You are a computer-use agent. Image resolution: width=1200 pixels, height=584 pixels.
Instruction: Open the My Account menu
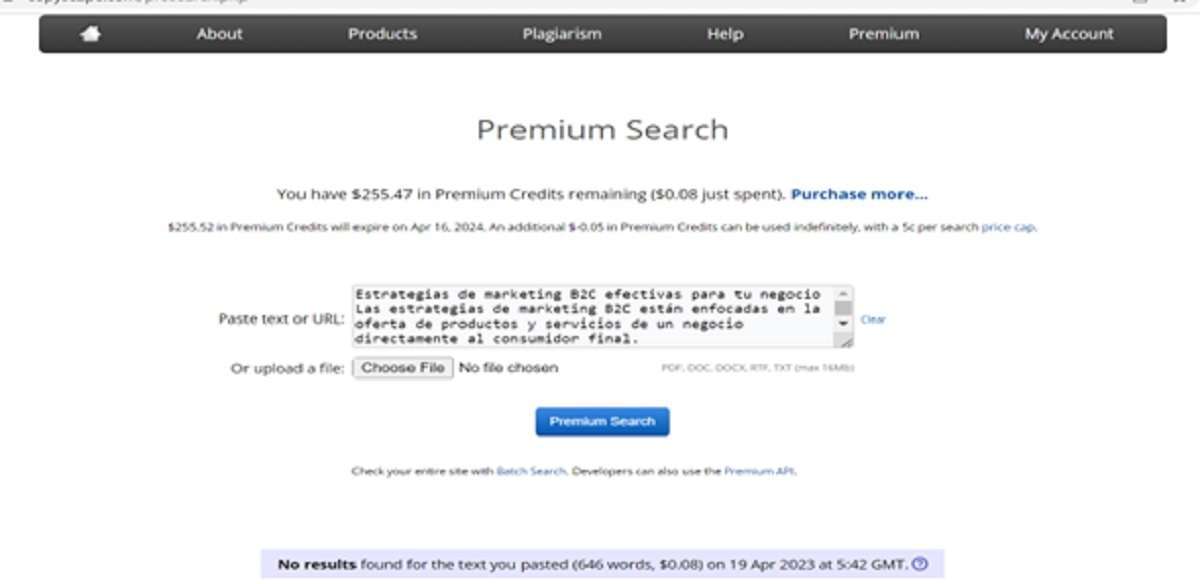click(x=1069, y=34)
